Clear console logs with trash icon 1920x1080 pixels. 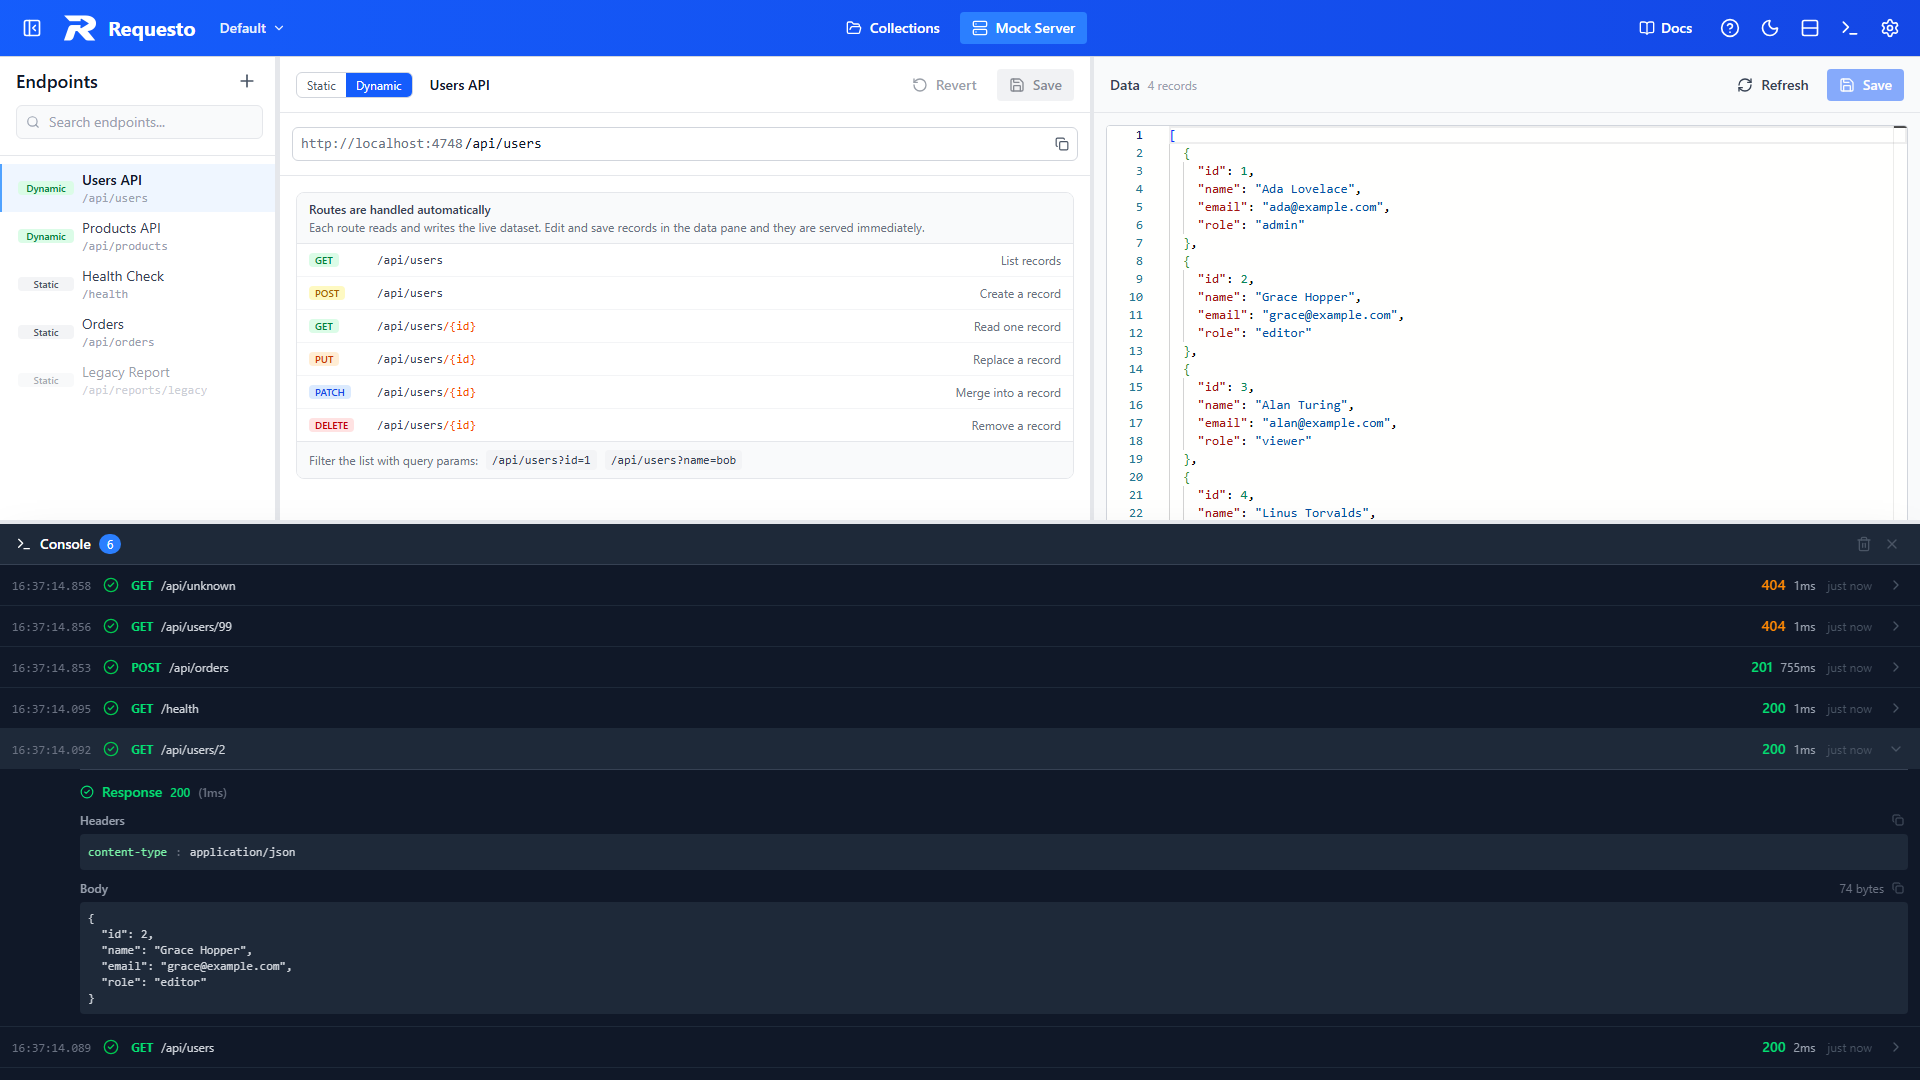[1864, 544]
